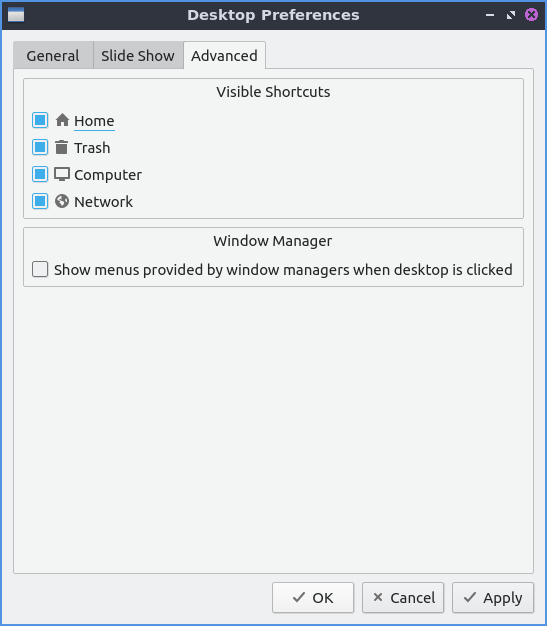
Task: Click the Computer monitor icon
Action: (62, 174)
